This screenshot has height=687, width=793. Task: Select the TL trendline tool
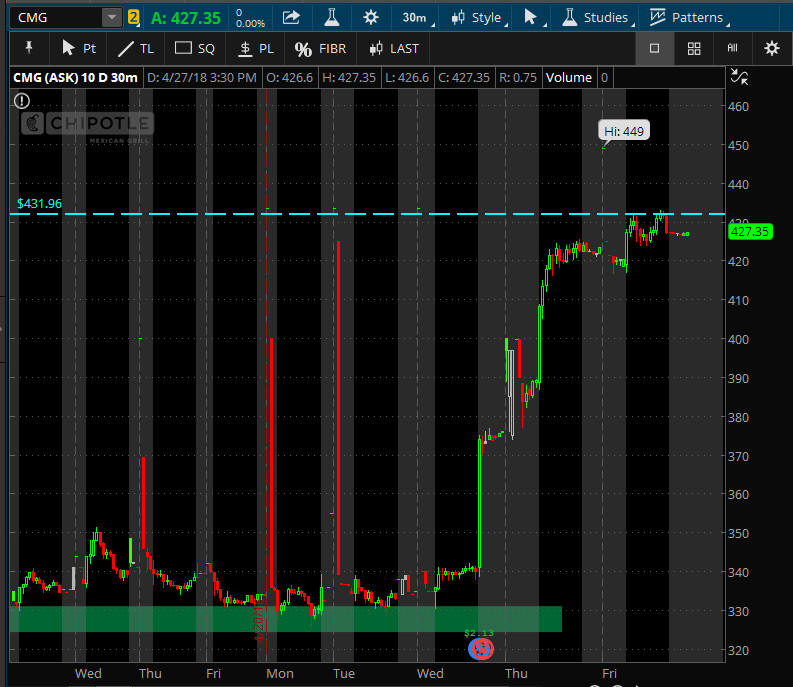(136, 48)
